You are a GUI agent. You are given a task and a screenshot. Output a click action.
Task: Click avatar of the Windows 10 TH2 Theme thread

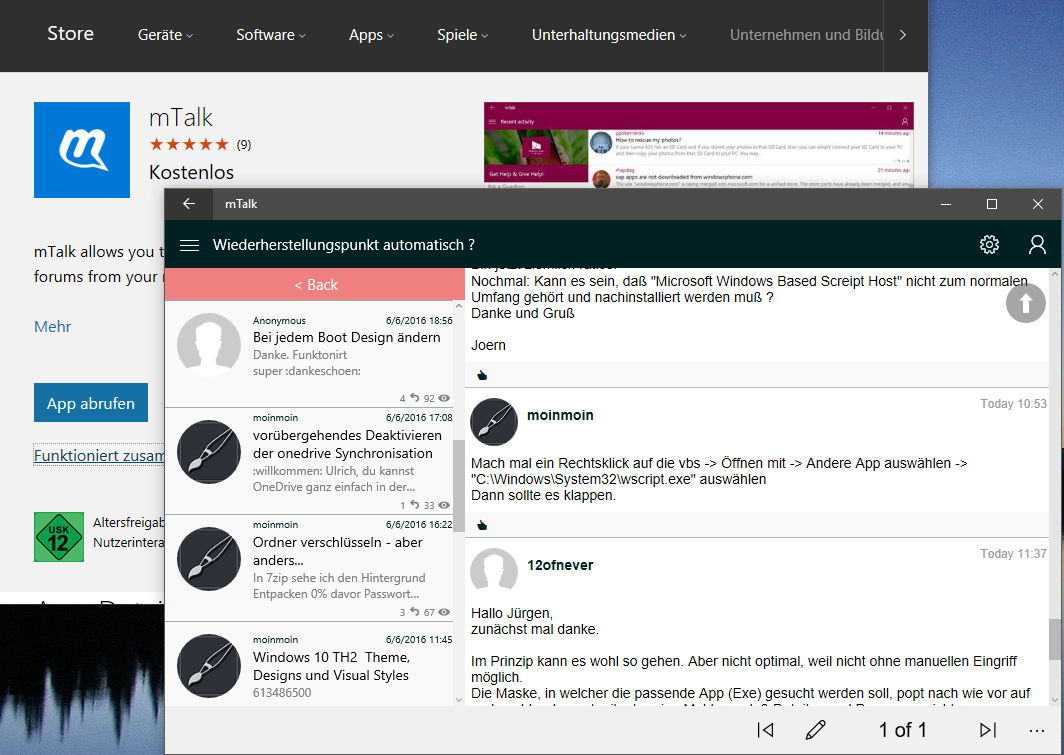pos(209,665)
